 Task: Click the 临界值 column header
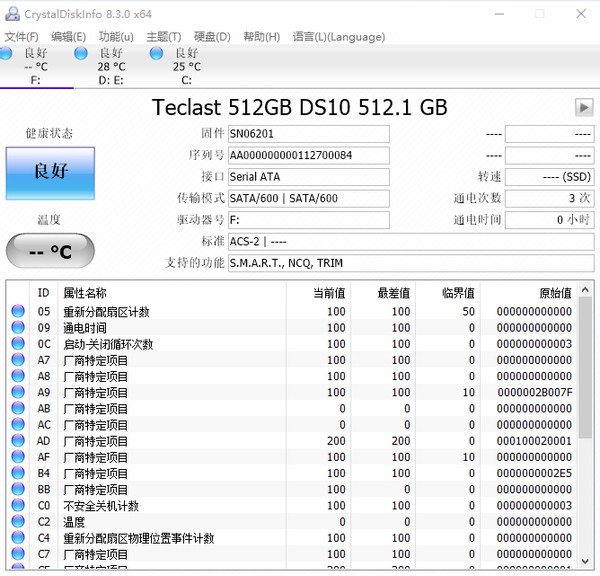(448, 293)
